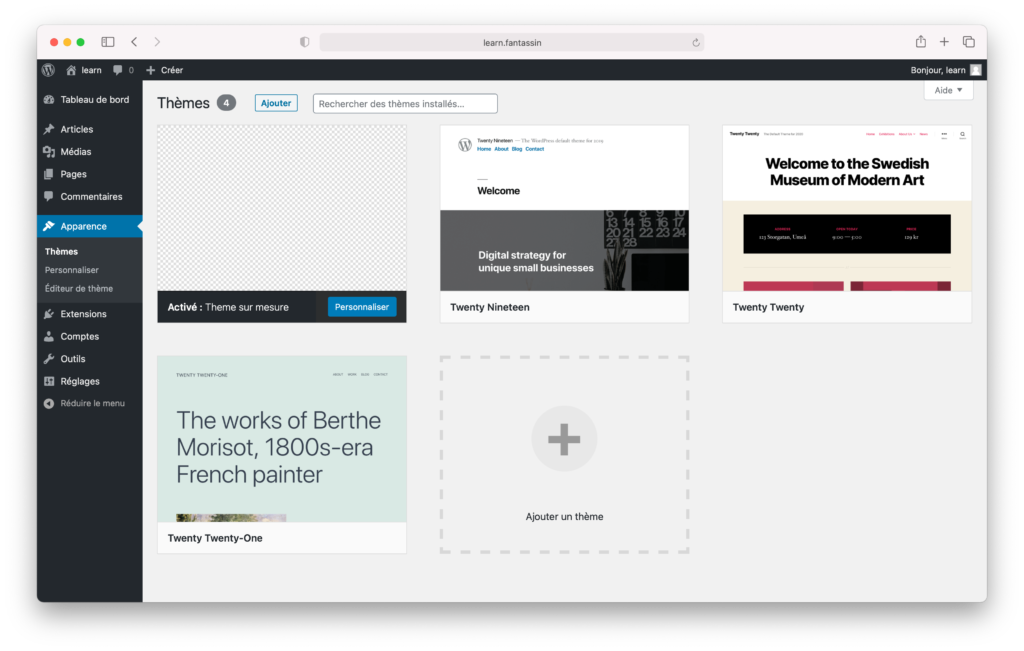Focus the Rechercher des thèmes installés field
This screenshot has height=651, width=1024.
(405, 103)
